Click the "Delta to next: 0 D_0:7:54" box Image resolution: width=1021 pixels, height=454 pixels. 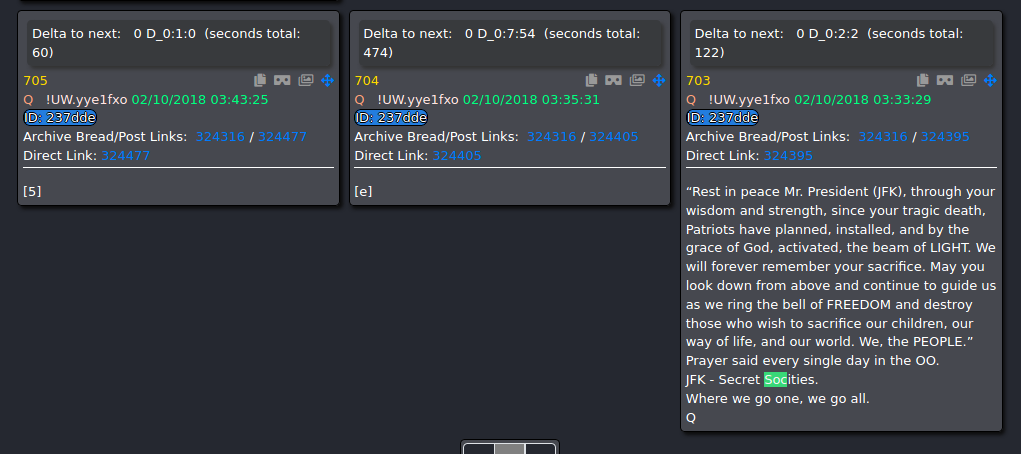(510, 43)
